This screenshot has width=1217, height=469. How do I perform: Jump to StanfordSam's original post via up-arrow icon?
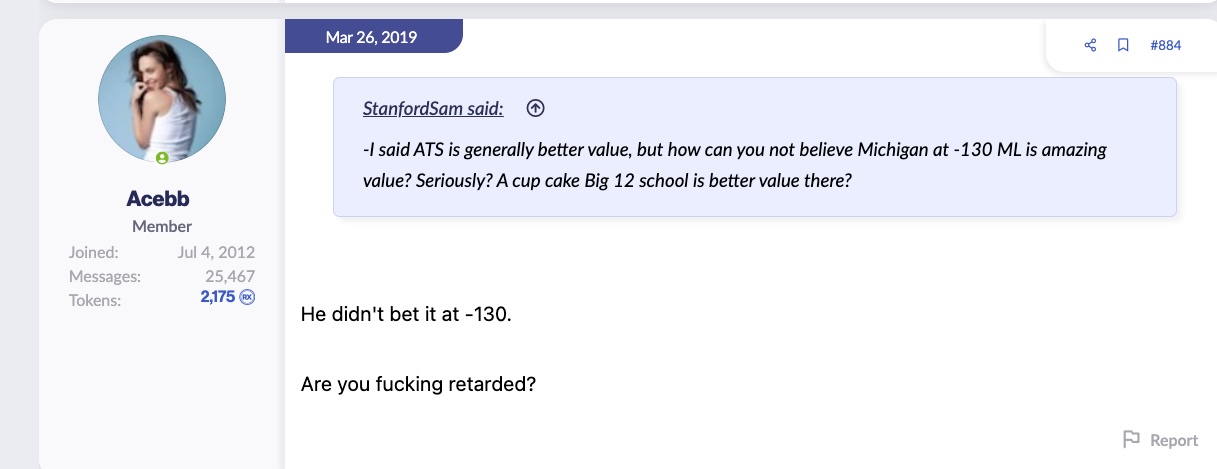535,108
